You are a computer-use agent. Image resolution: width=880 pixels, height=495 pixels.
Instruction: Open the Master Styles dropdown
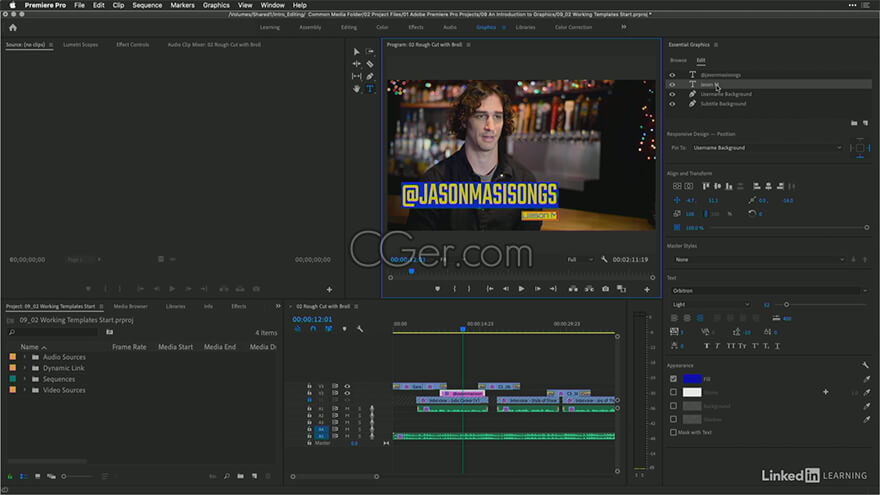click(759, 259)
